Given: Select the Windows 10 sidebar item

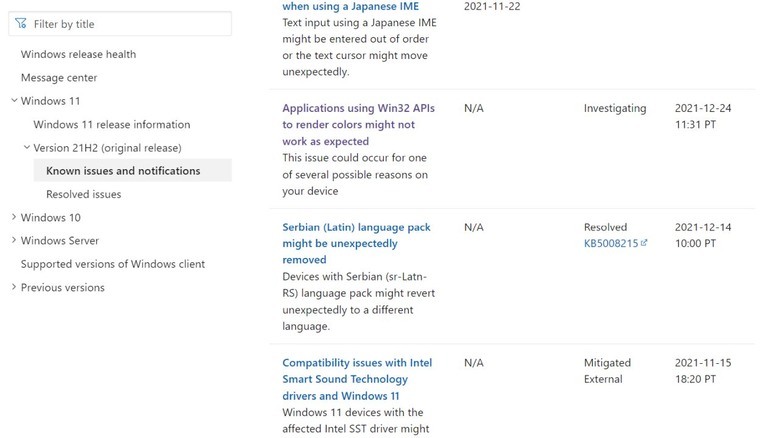Looking at the screenshot, I should click(50, 218).
